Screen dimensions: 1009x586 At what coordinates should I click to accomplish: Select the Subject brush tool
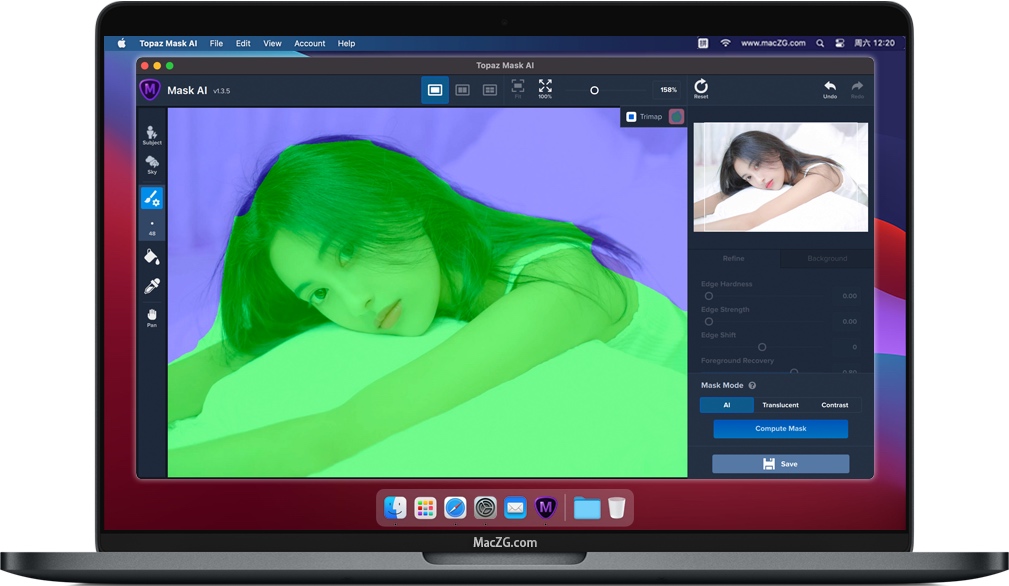pos(152,133)
